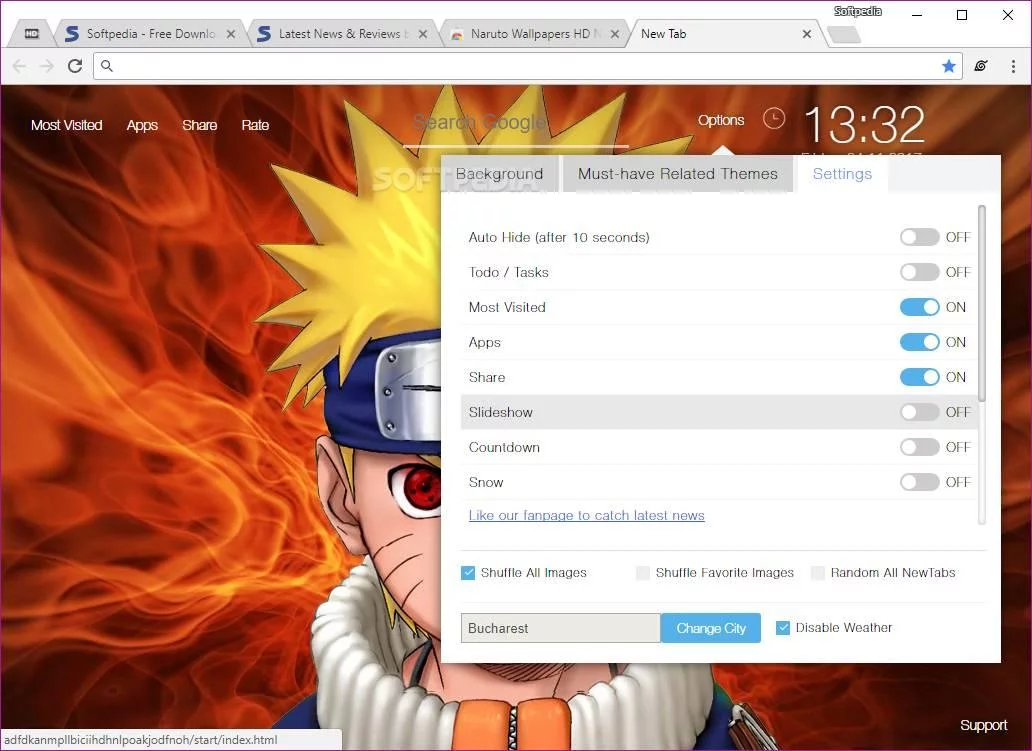Click the 13:32 clock display

(x=864, y=125)
